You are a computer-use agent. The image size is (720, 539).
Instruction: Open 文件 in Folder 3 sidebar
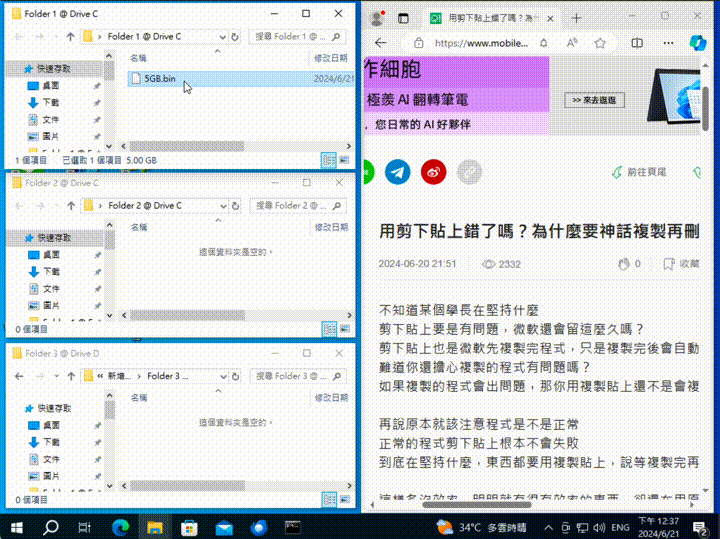click(x=51, y=459)
